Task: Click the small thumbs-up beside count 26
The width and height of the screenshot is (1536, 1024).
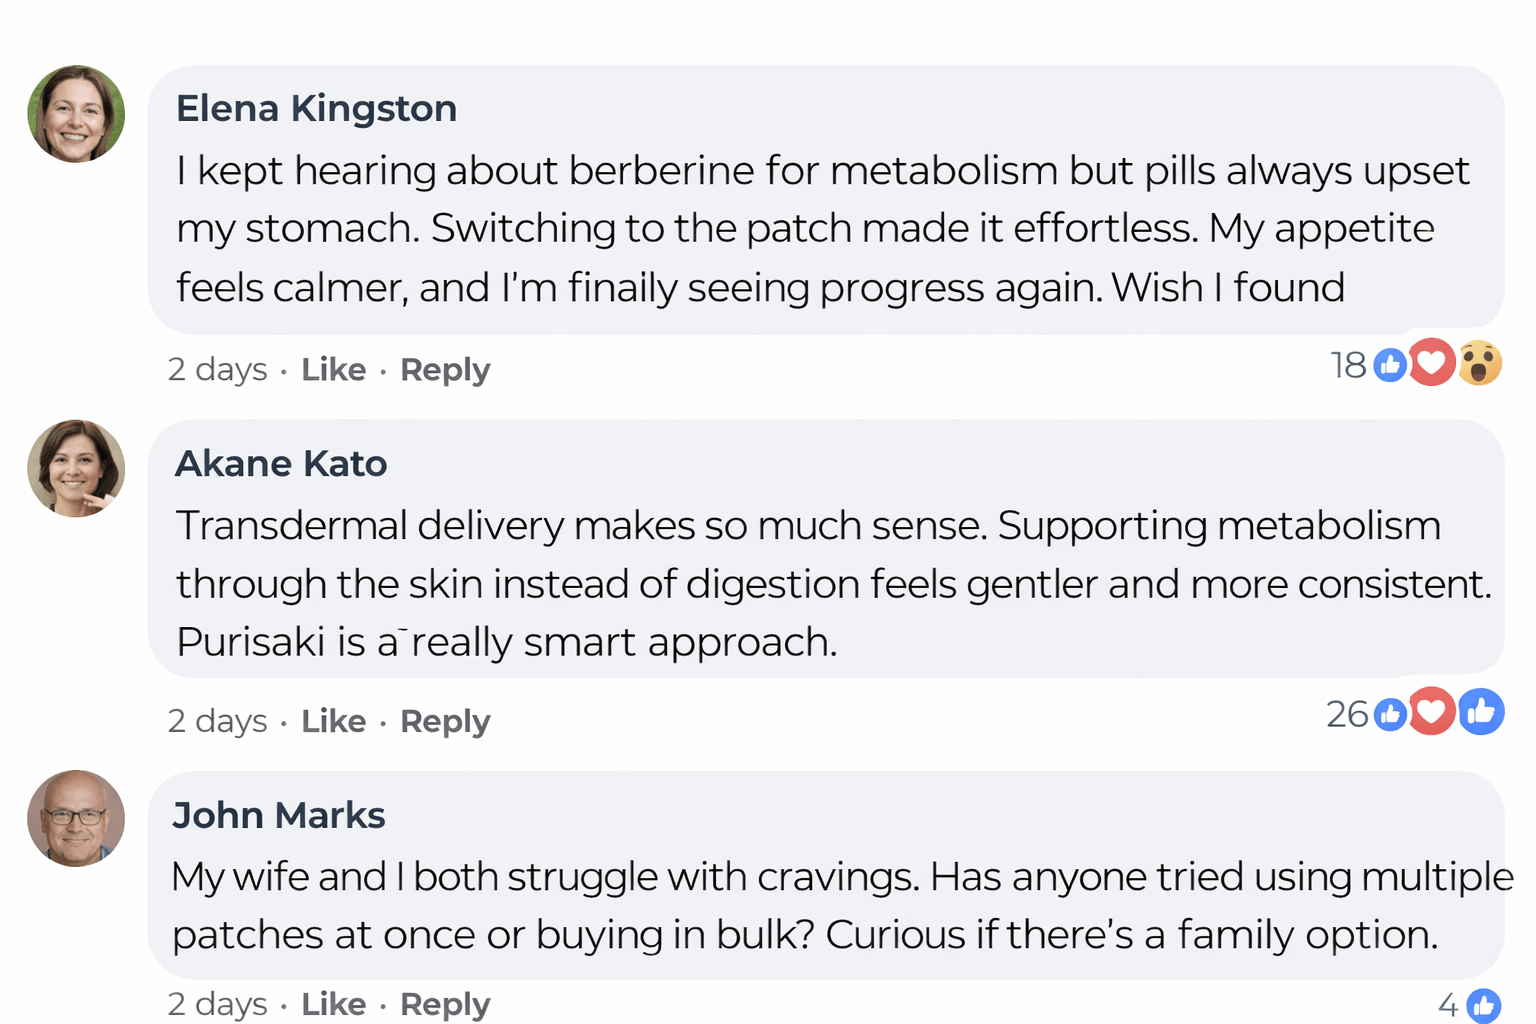Action: [x=1390, y=715]
